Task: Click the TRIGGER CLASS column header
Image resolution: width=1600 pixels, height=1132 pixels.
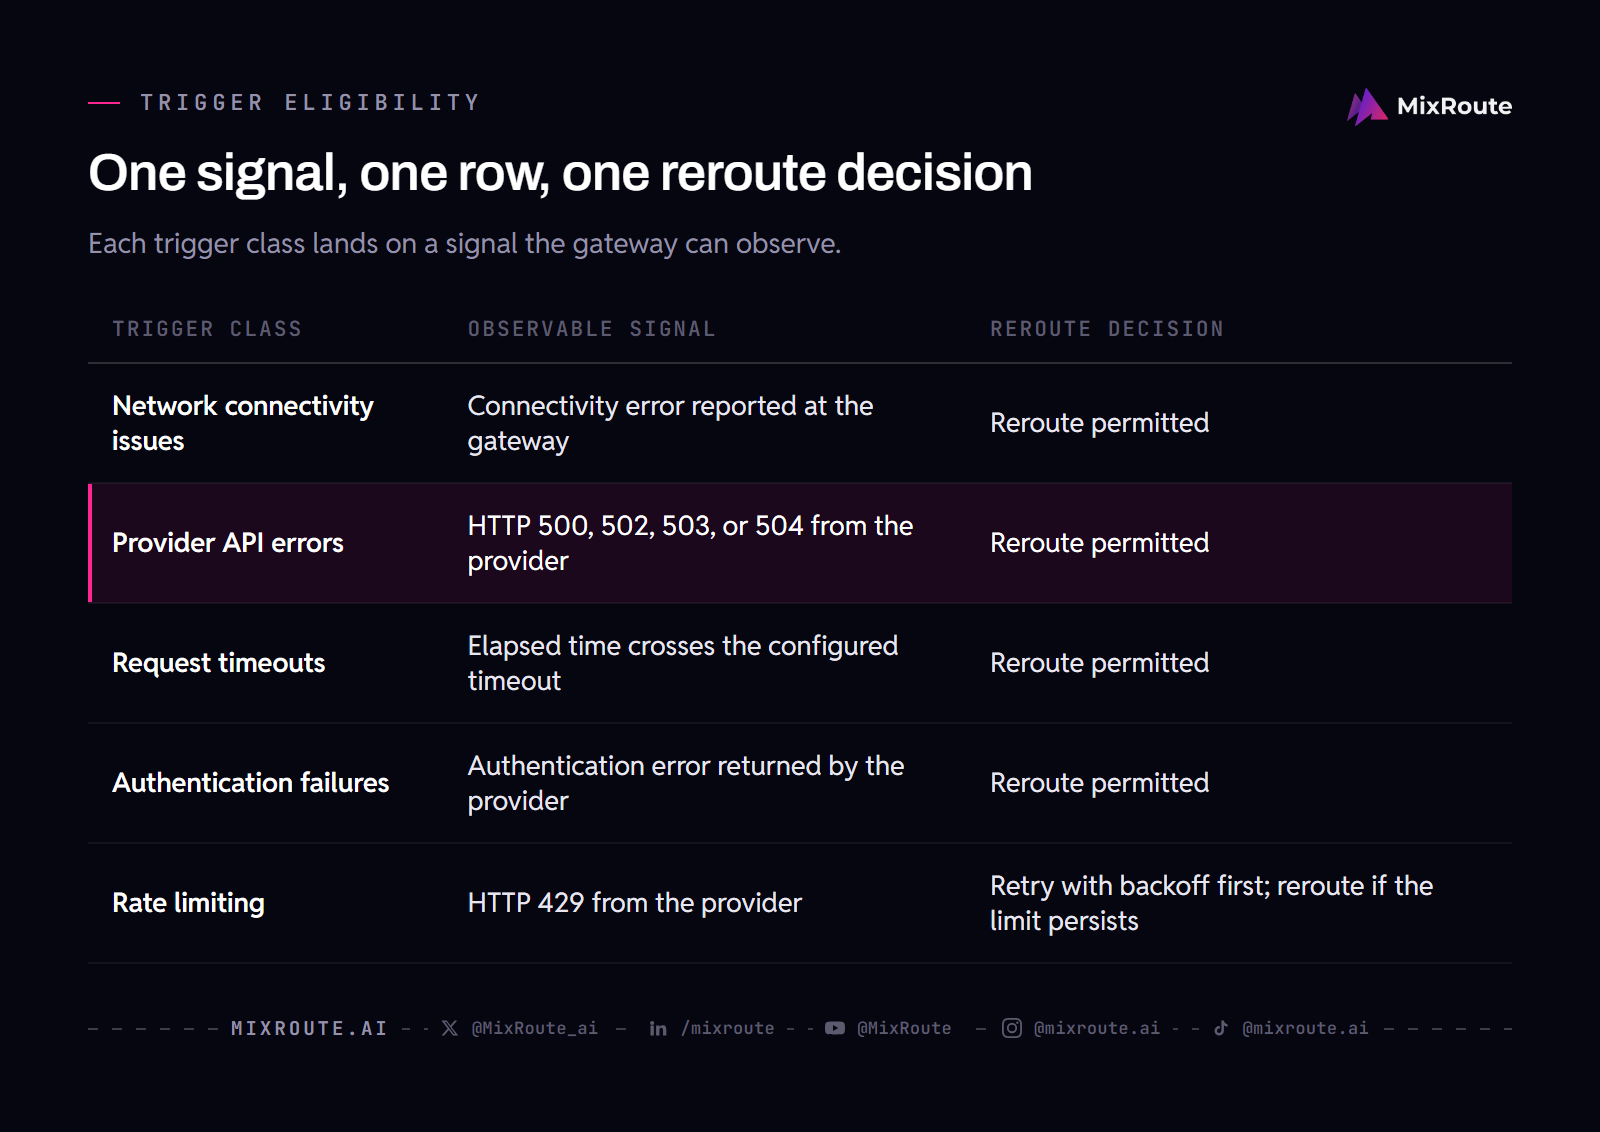Action: (x=207, y=329)
